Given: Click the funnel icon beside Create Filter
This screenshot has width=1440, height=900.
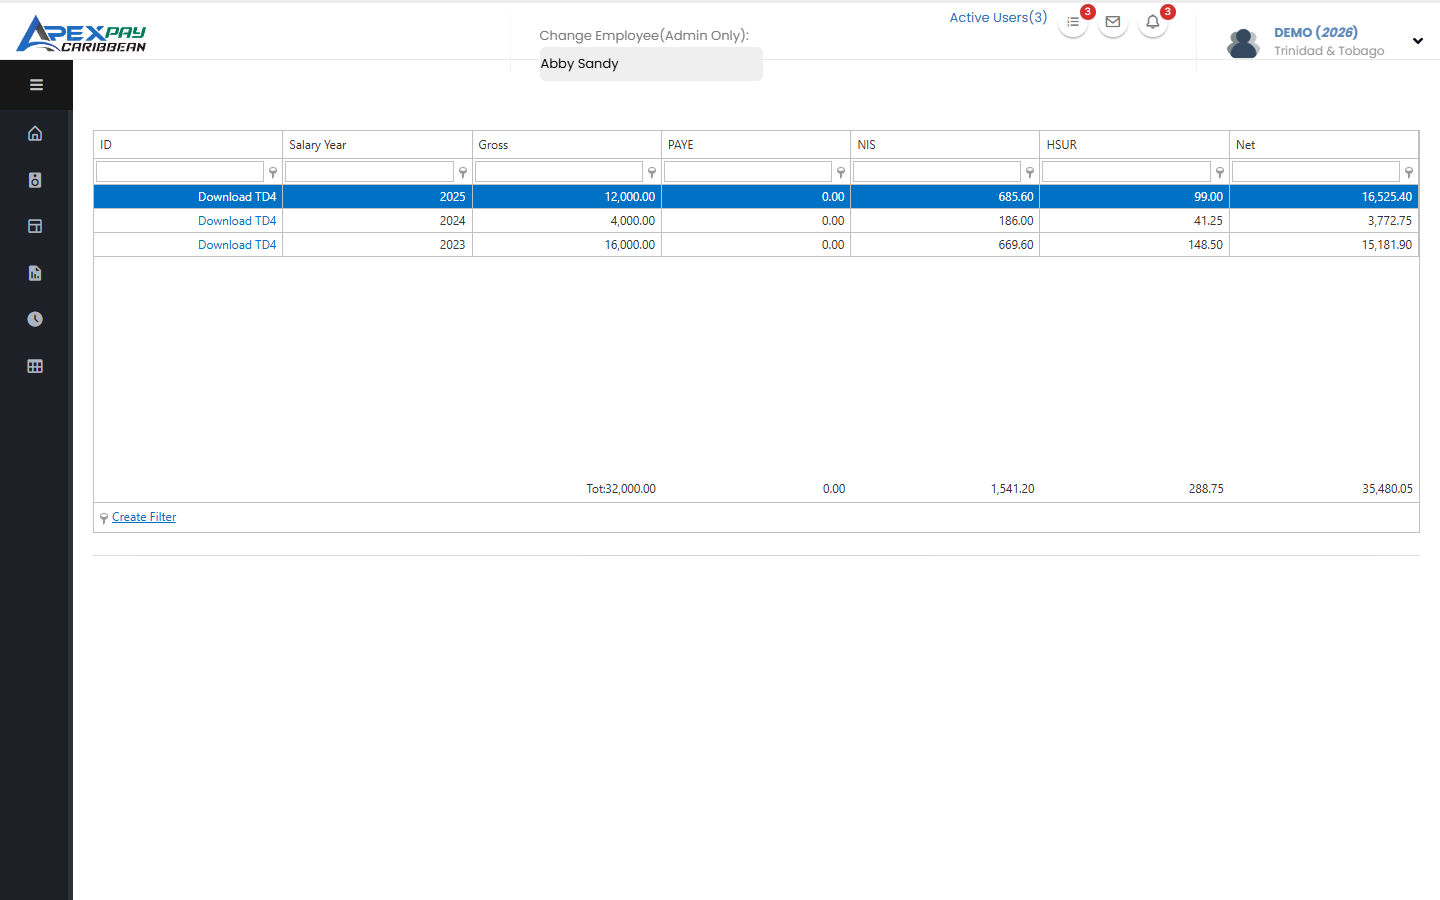Looking at the screenshot, I should 104,518.
